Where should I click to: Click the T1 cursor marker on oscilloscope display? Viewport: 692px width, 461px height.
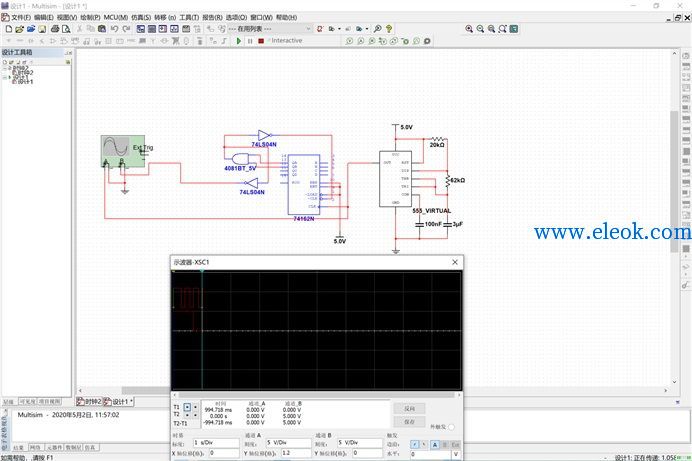point(202,270)
